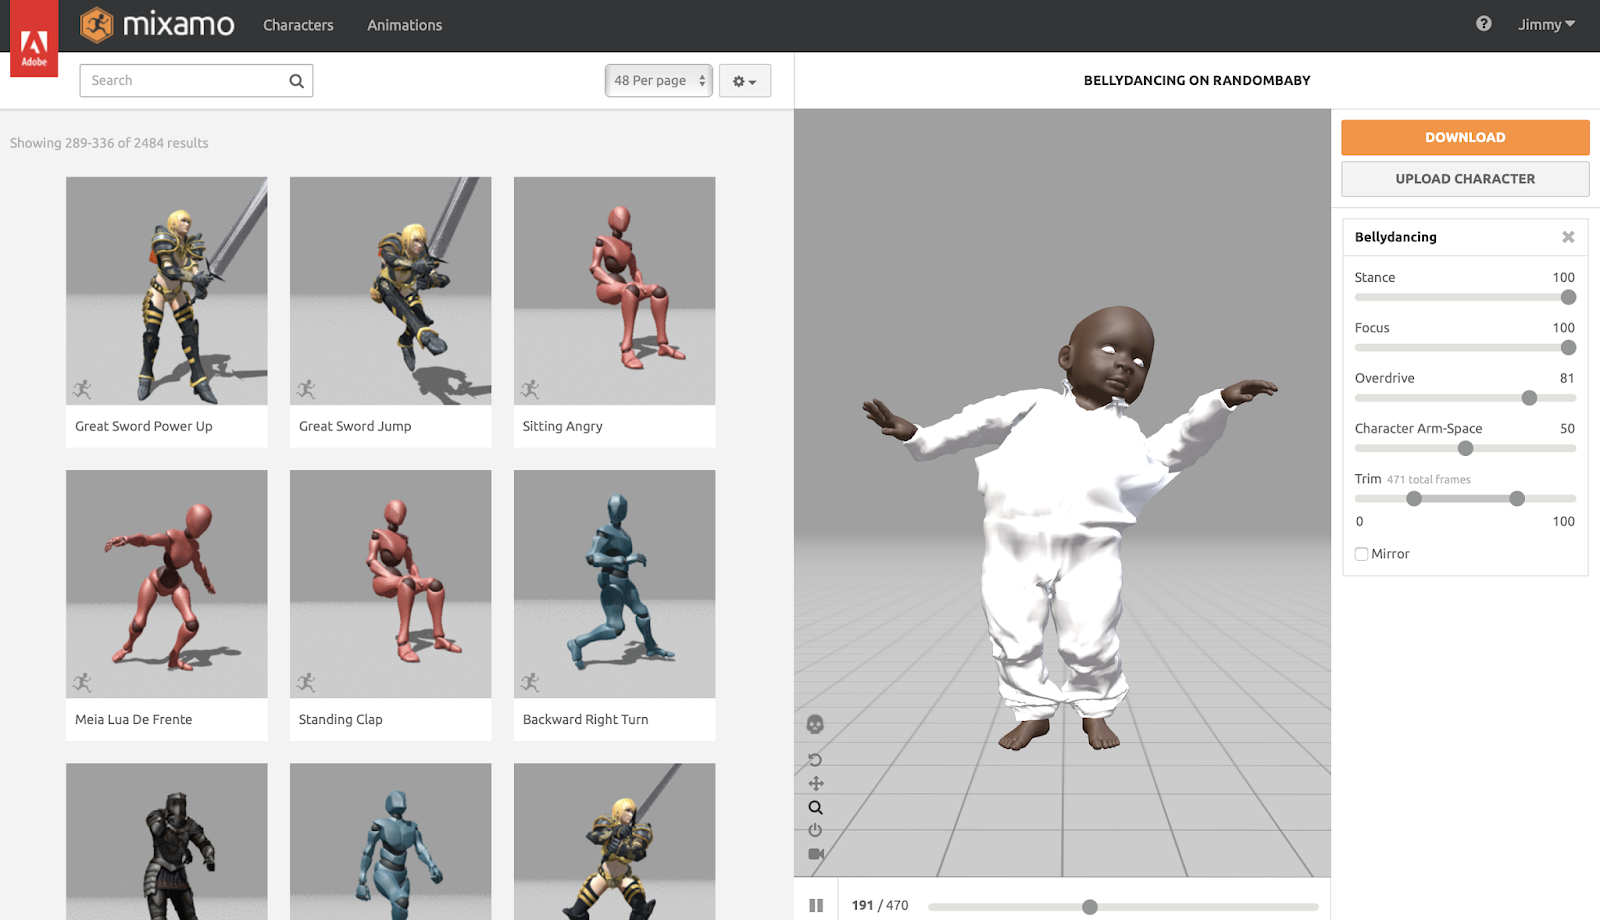Click the Bellydancing panel heading
The height and width of the screenshot is (920, 1600).
click(x=1396, y=237)
